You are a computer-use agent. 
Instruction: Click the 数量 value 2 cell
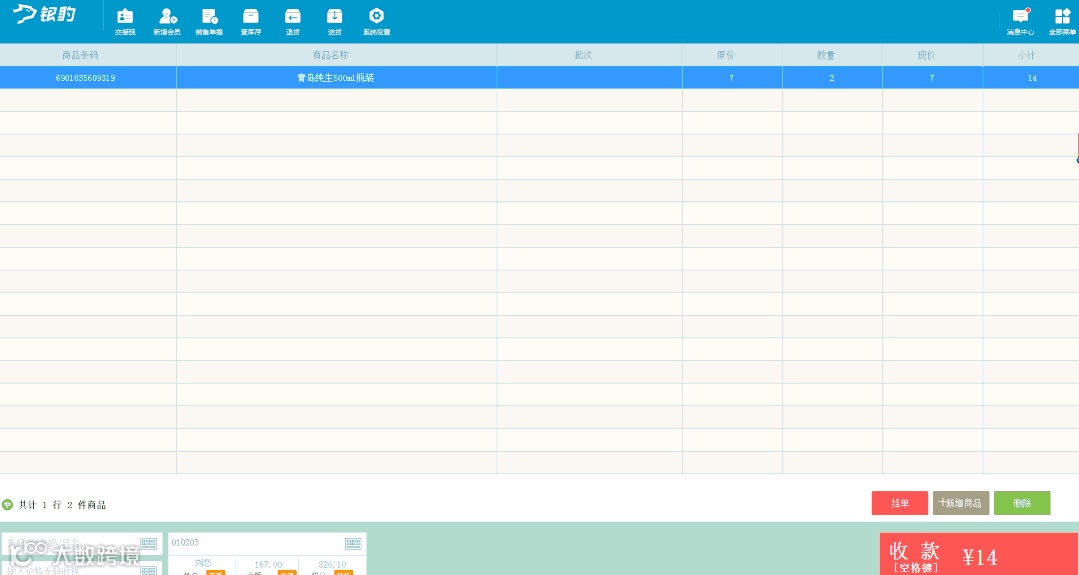(832, 78)
